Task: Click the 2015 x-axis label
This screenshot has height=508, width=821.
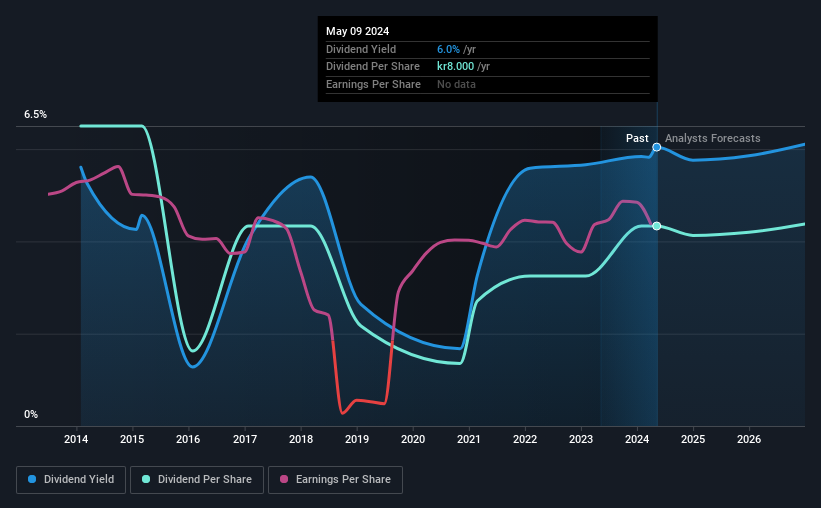Action: pos(132,439)
